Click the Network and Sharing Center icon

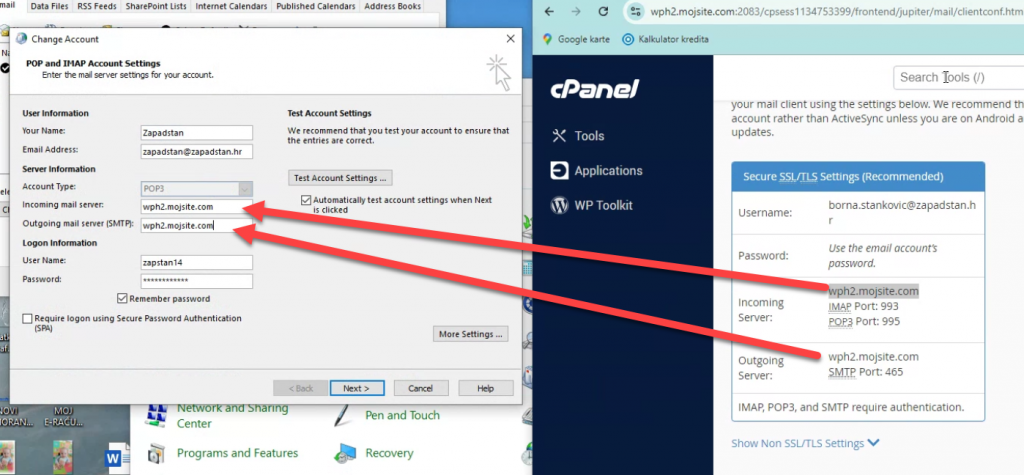tap(156, 415)
